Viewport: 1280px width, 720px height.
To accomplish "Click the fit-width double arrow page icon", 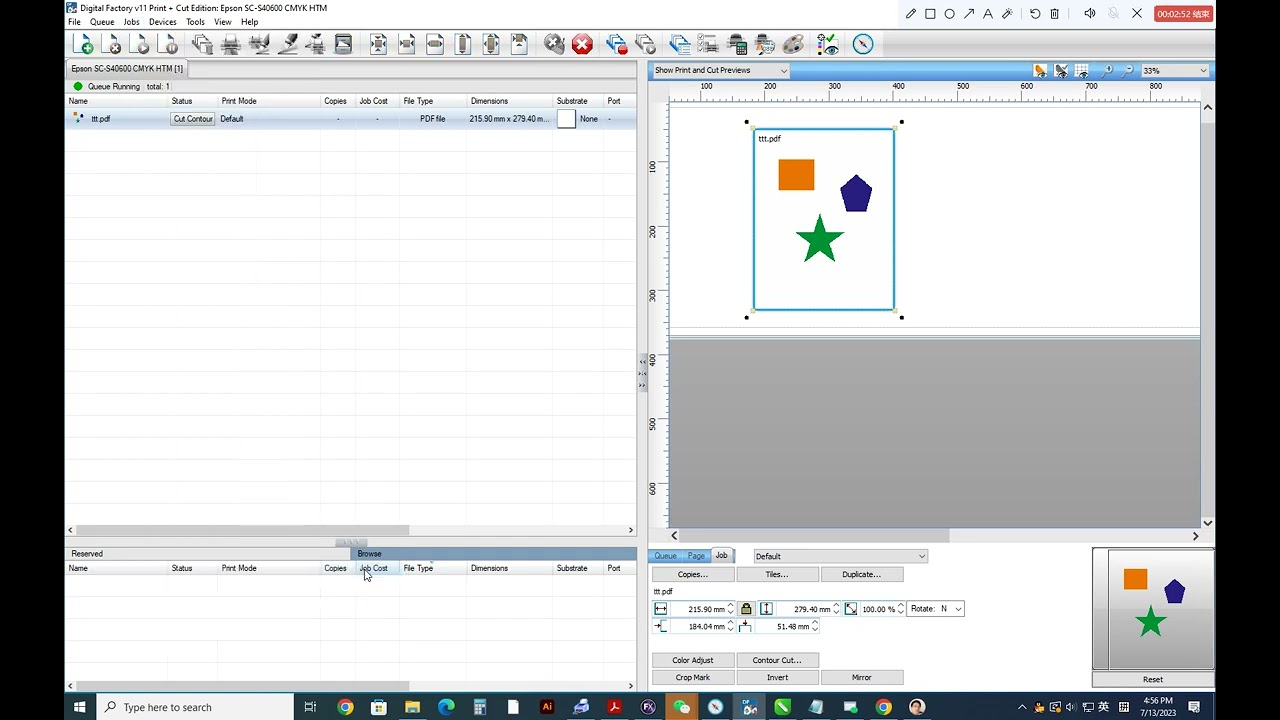I will coord(435,44).
